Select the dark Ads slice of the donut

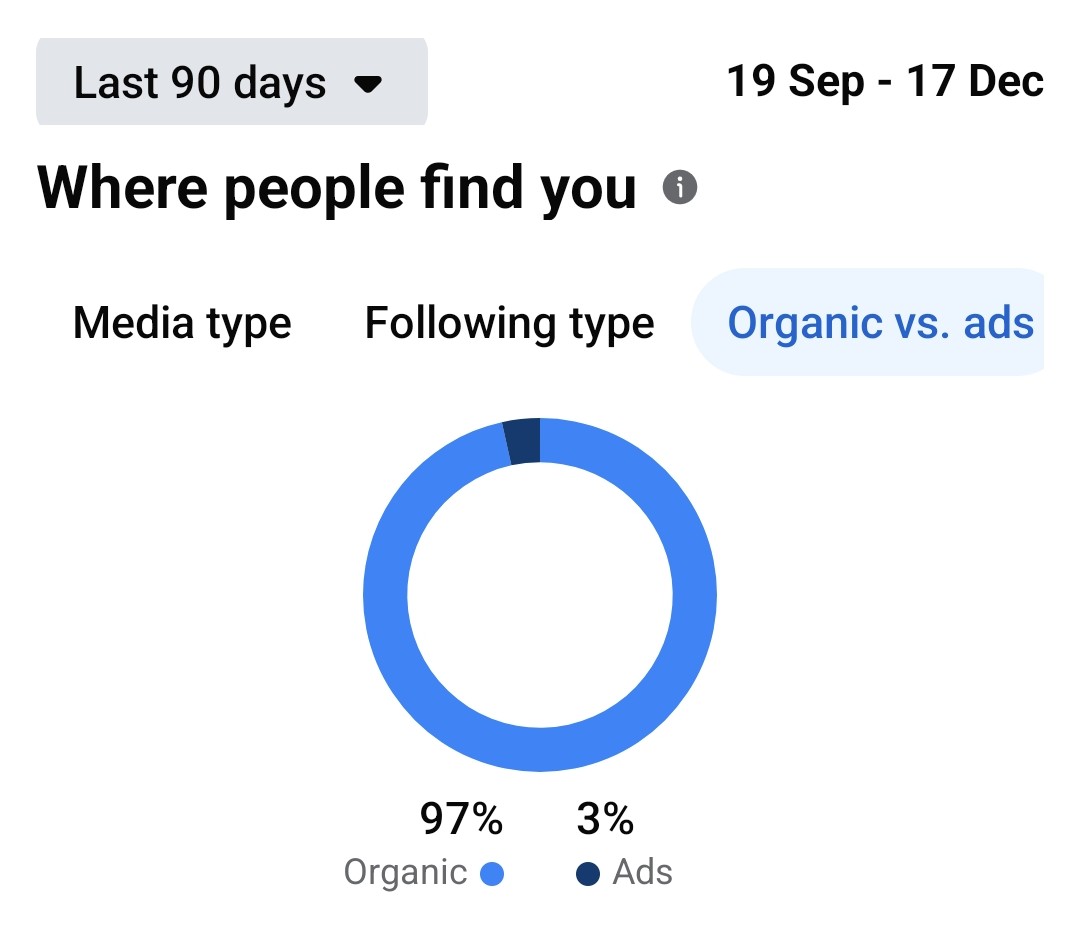523,441
